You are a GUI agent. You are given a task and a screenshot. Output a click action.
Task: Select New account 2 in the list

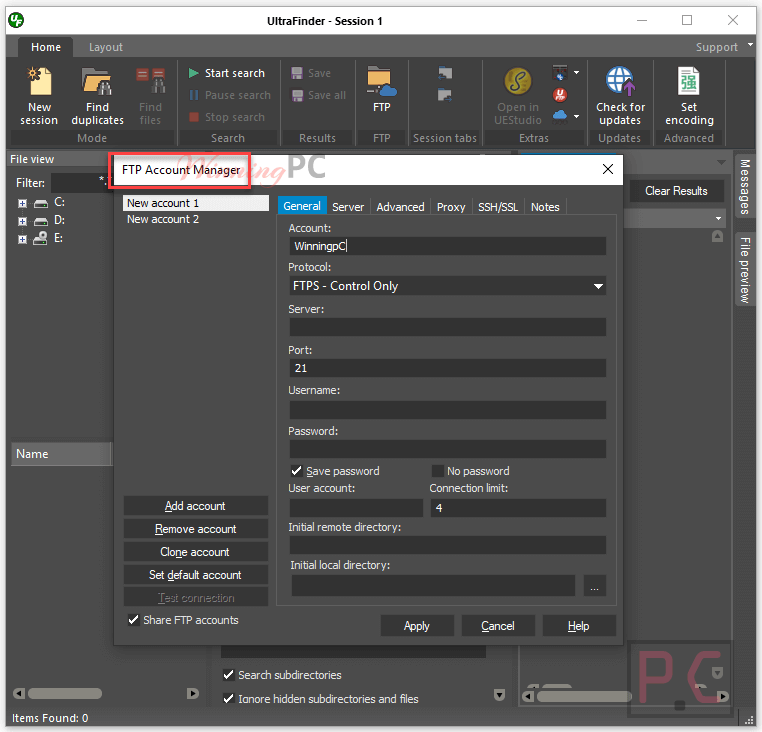[195, 219]
